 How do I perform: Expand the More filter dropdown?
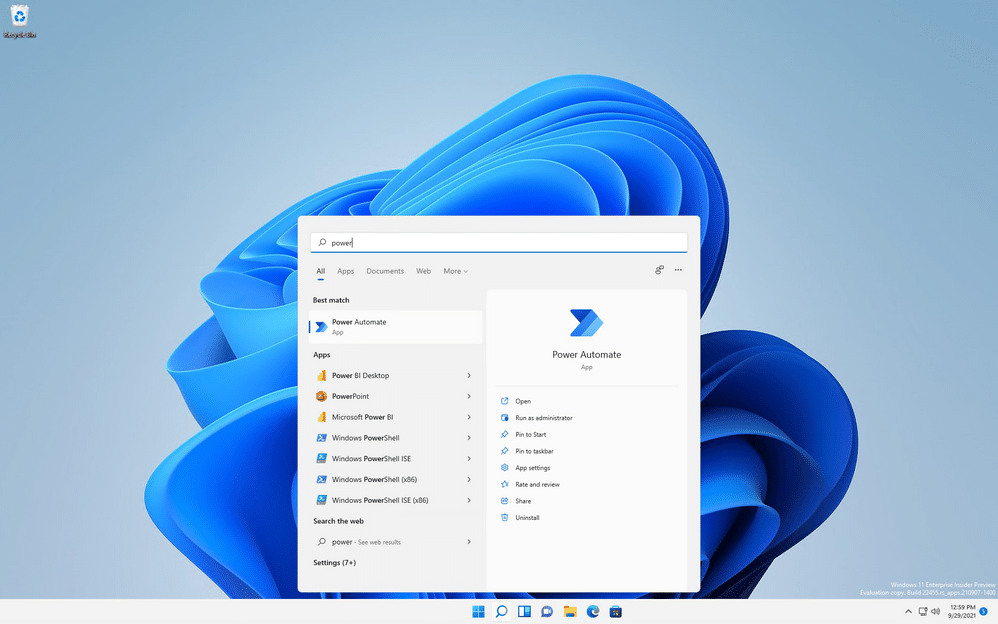455,270
